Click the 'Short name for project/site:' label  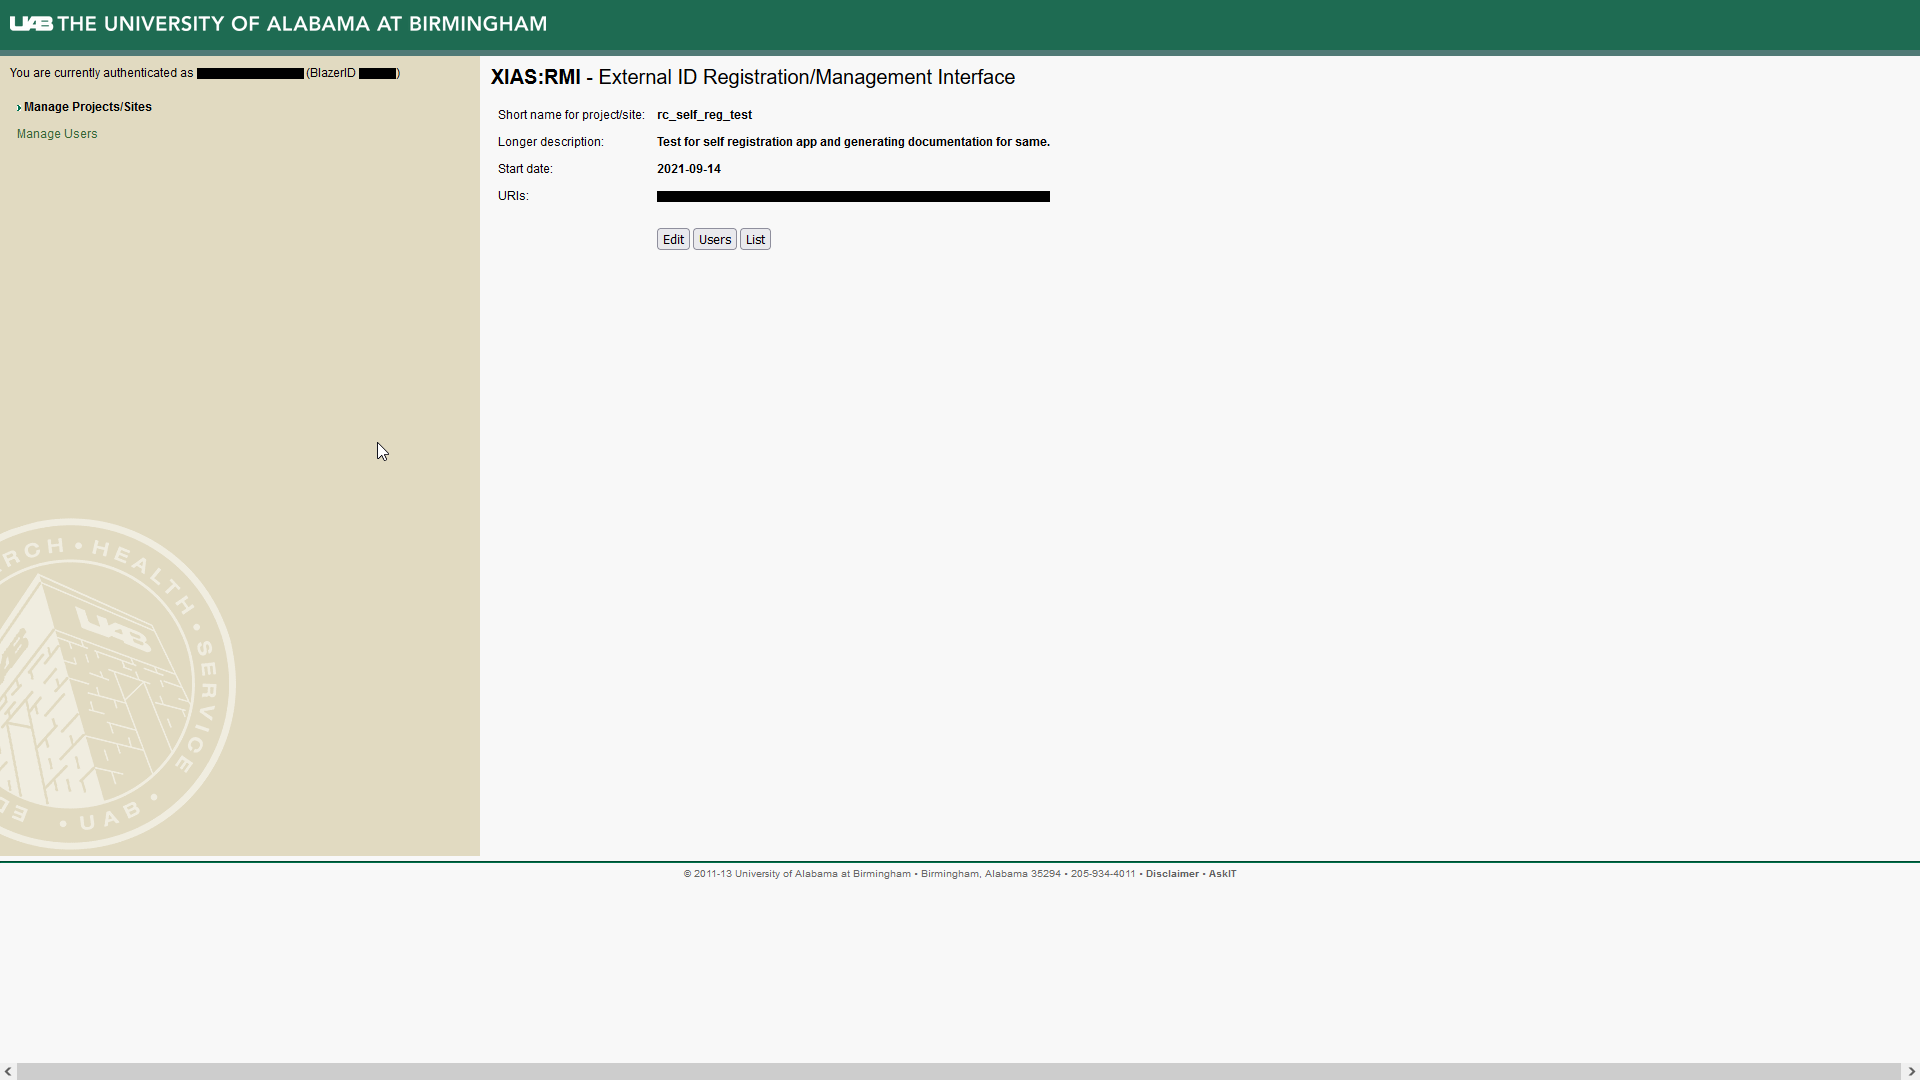tap(571, 115)
